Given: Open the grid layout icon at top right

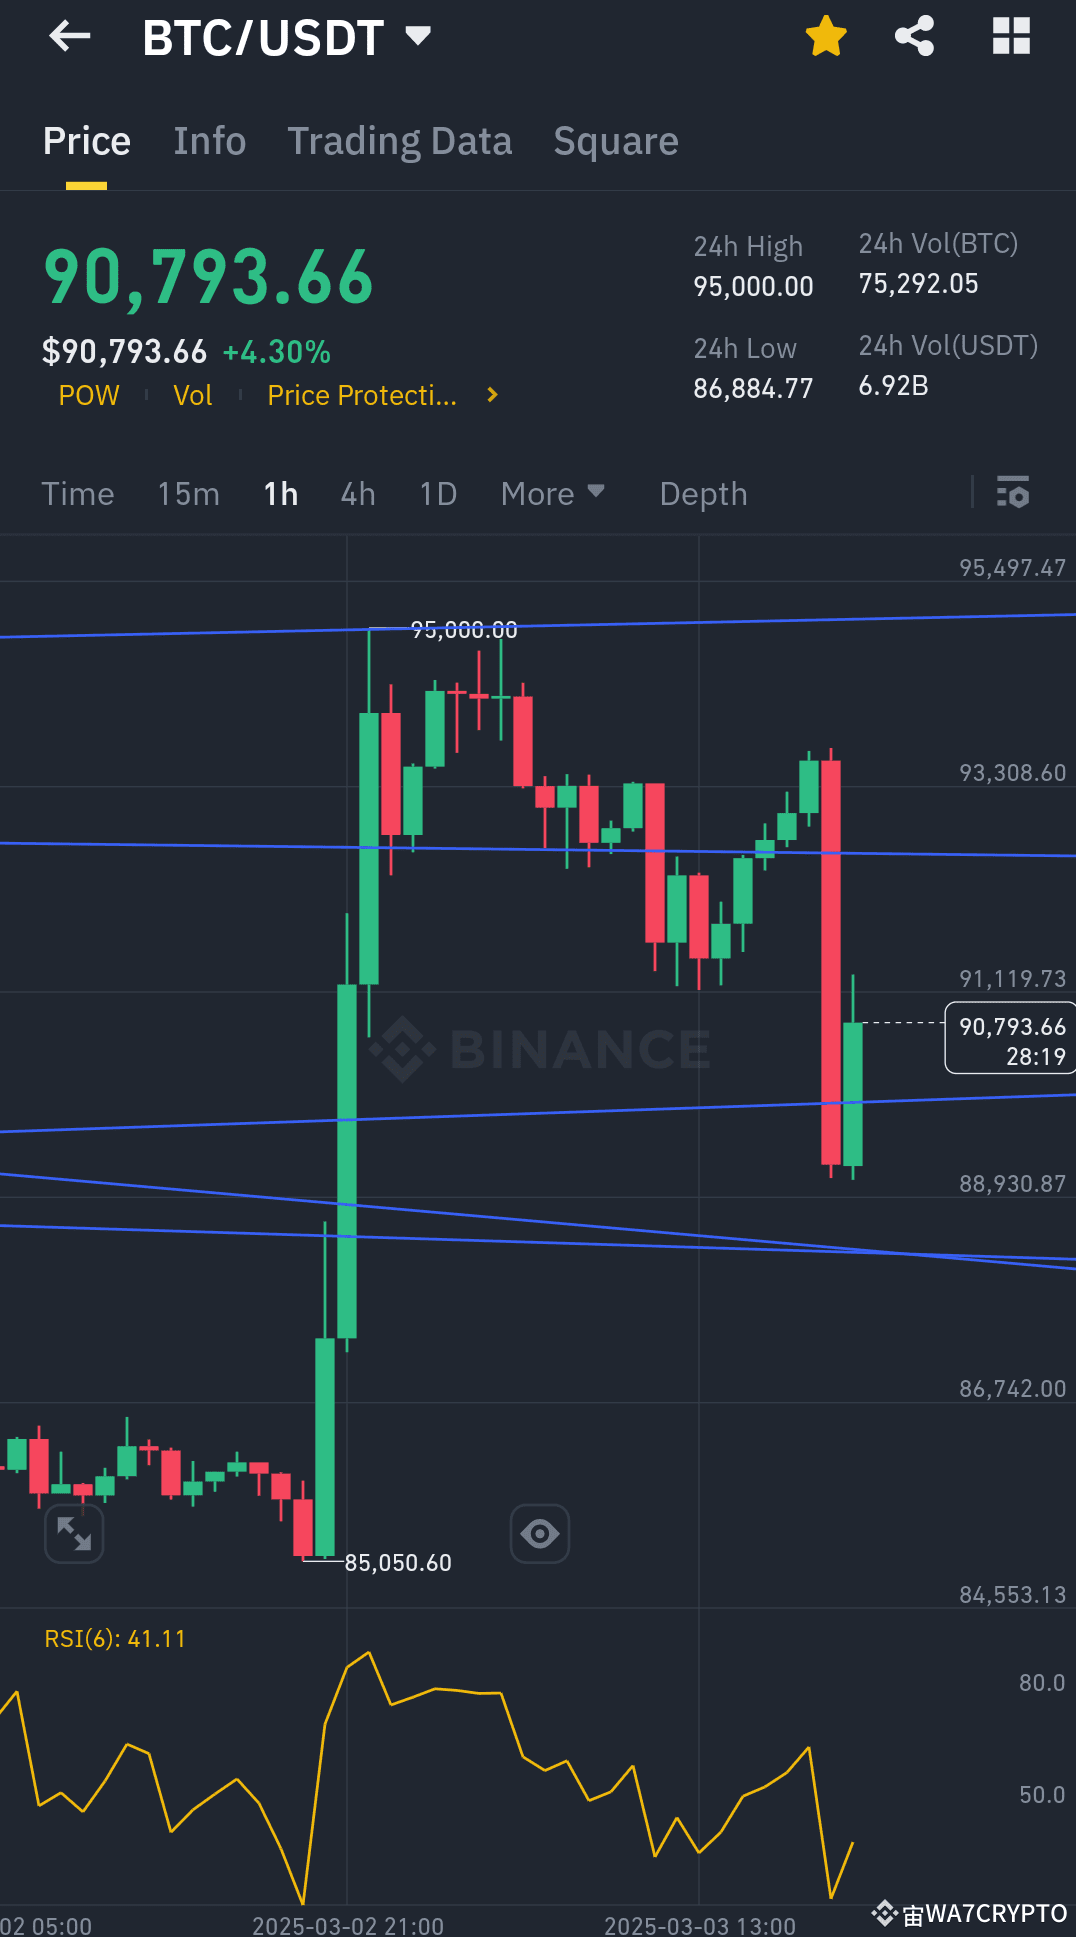Looking at the screenshot, I should tap(1011, 36).
